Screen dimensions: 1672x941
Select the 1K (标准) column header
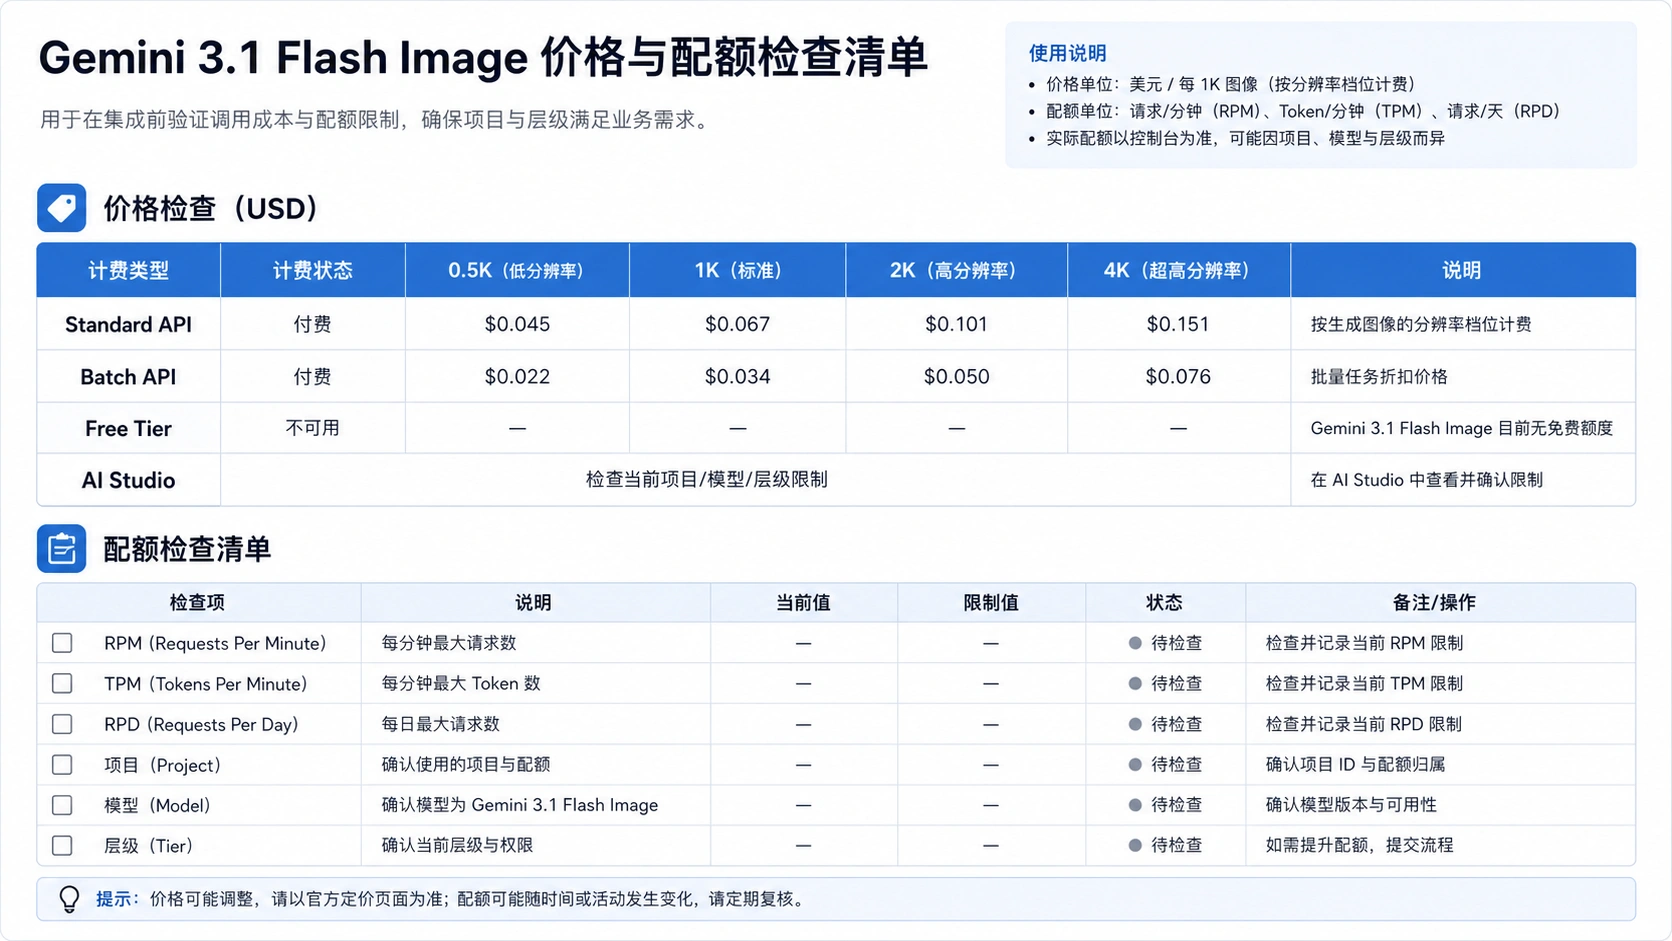pos(738,270)
